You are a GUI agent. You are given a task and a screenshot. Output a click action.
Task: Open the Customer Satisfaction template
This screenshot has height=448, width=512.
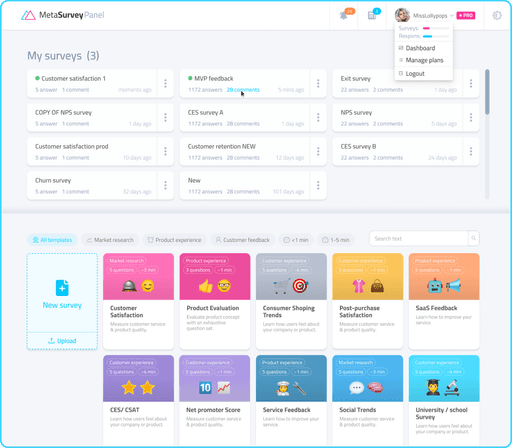click(x=138, y=301)
